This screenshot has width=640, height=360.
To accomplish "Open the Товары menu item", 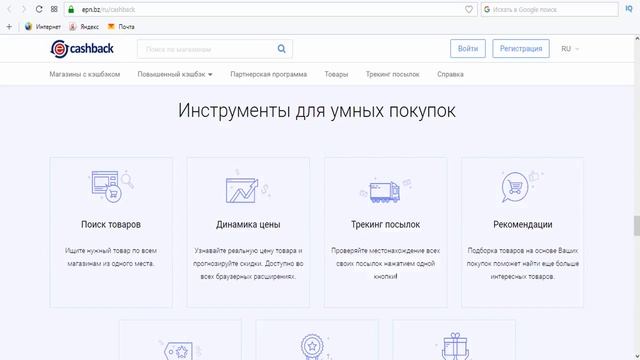I will [336, 74].
